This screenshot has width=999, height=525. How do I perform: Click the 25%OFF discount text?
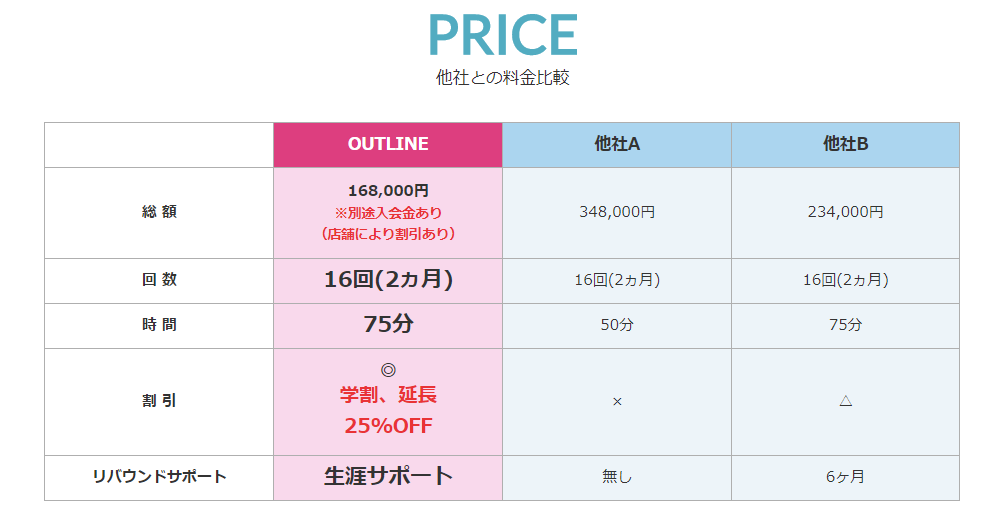tap(388, 425)
